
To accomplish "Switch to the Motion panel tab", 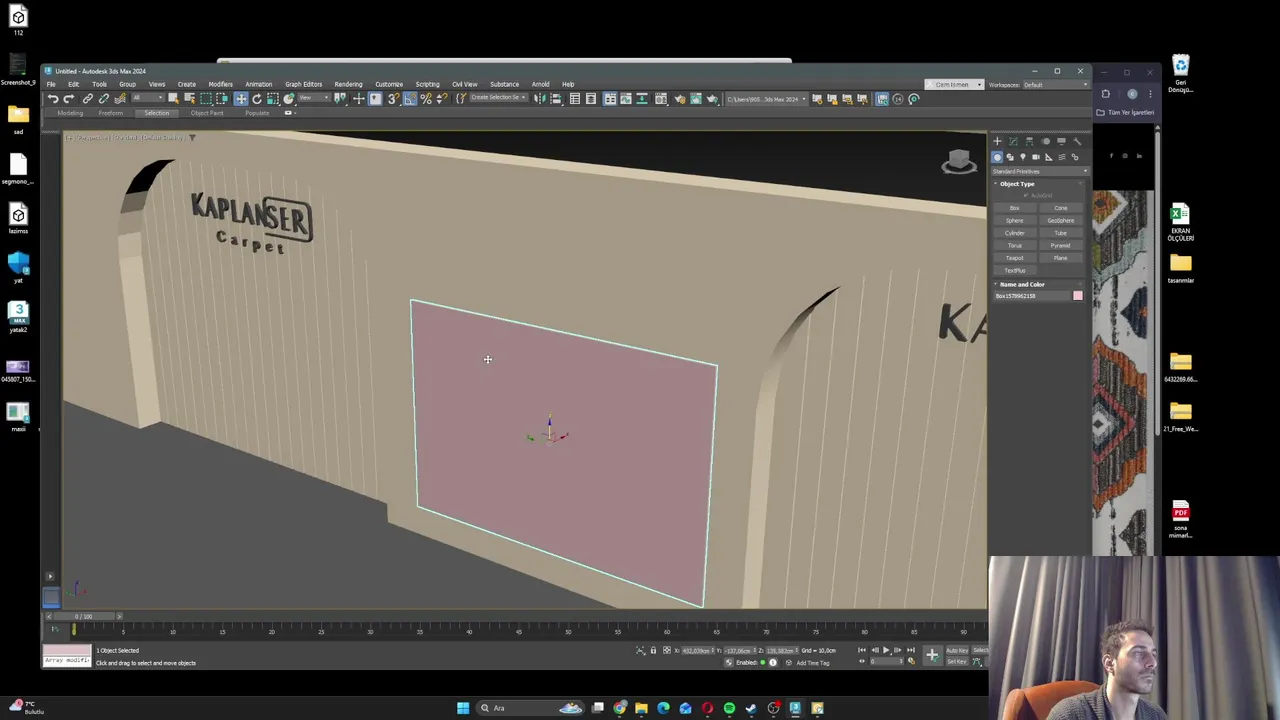I will tap(1045, 141).
